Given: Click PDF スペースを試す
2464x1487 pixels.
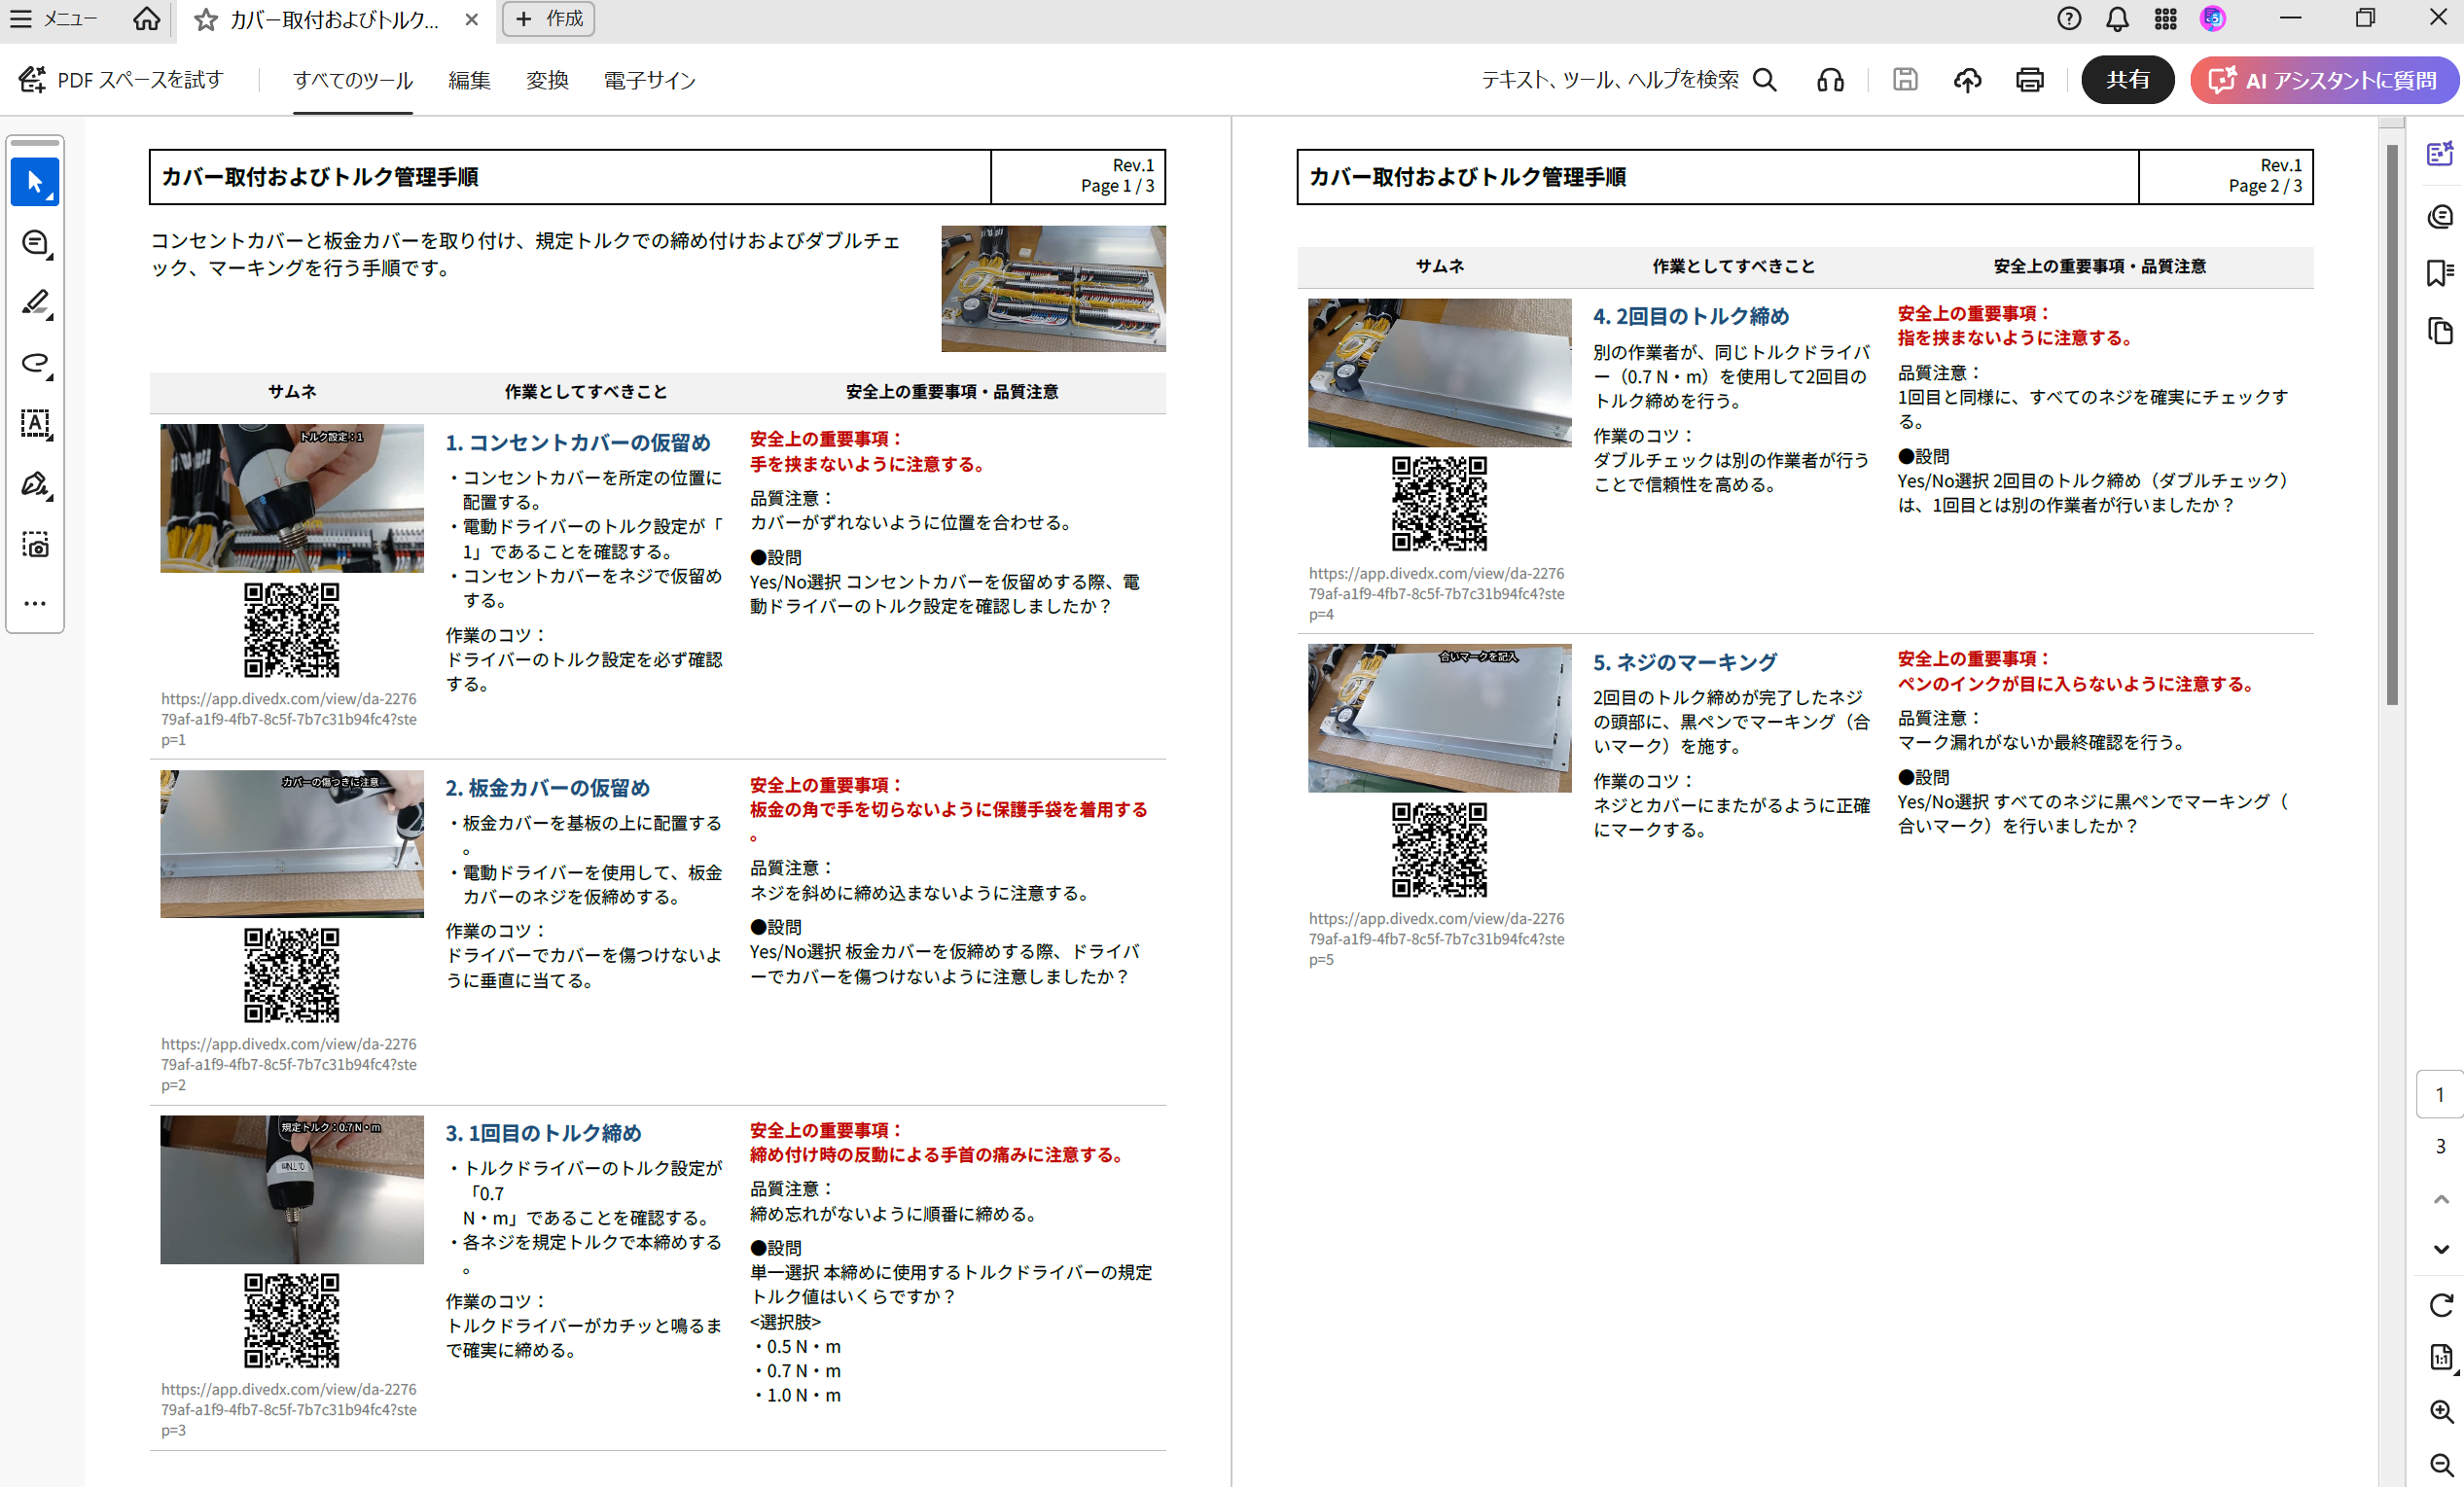Looking at the screenshot, I should point(121,80).
